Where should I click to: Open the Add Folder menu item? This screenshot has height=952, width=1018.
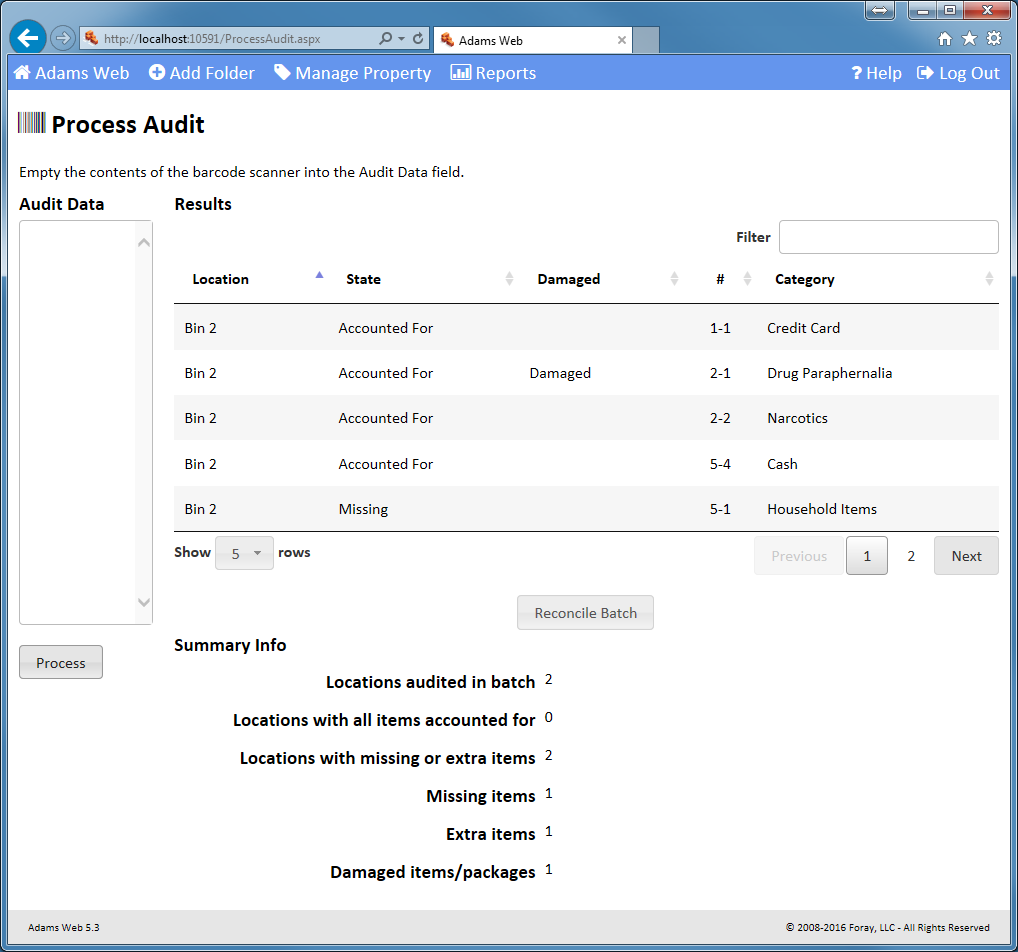point(201,73)
